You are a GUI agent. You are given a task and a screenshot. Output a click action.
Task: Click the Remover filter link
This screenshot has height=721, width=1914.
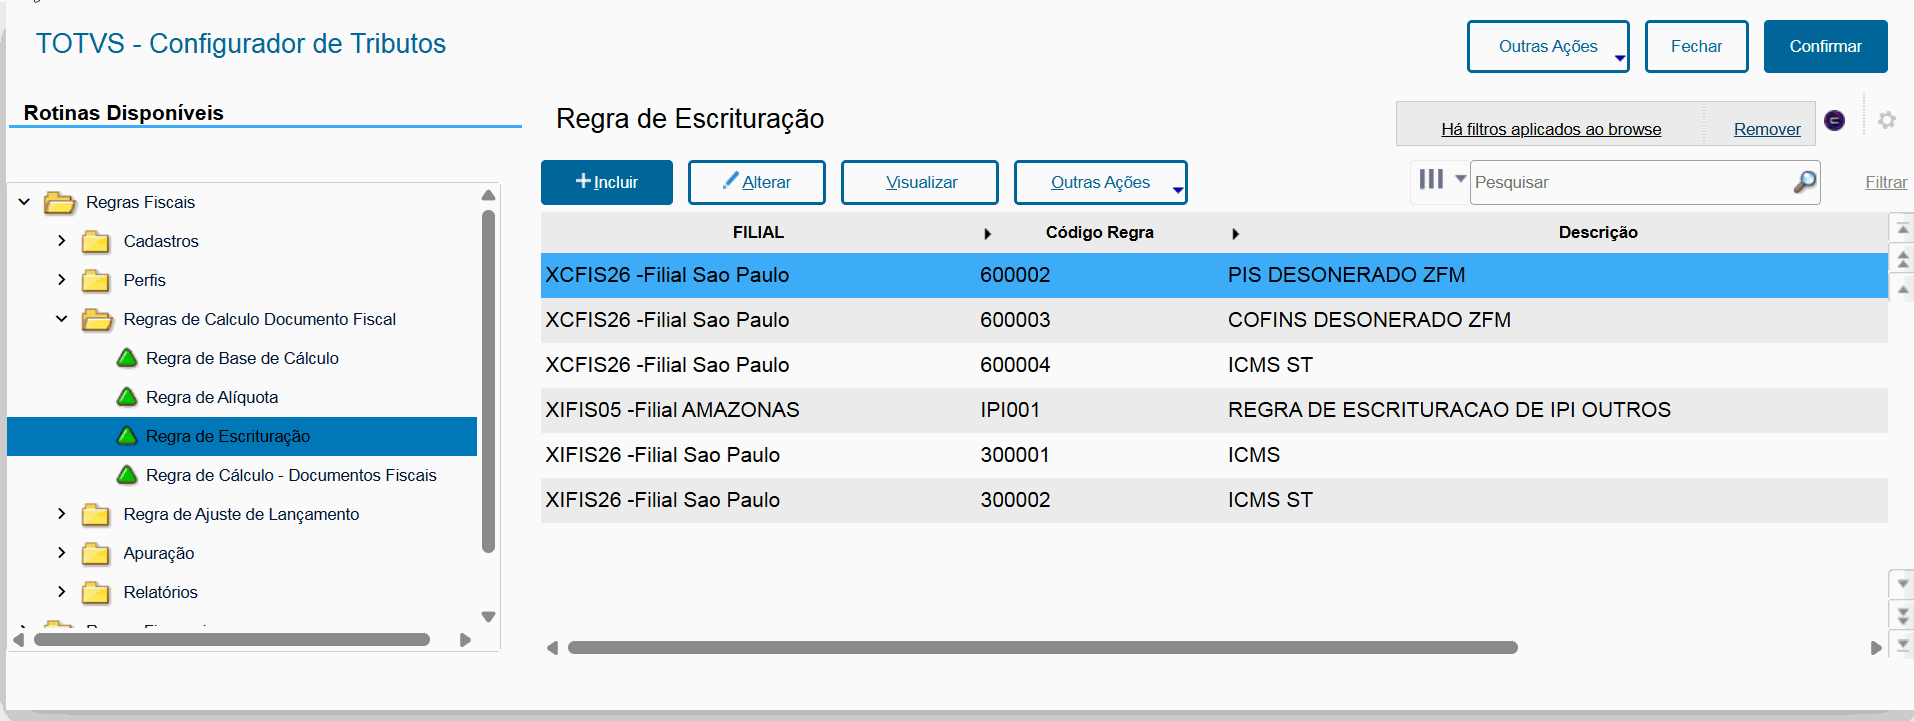tap(1766, 129)
